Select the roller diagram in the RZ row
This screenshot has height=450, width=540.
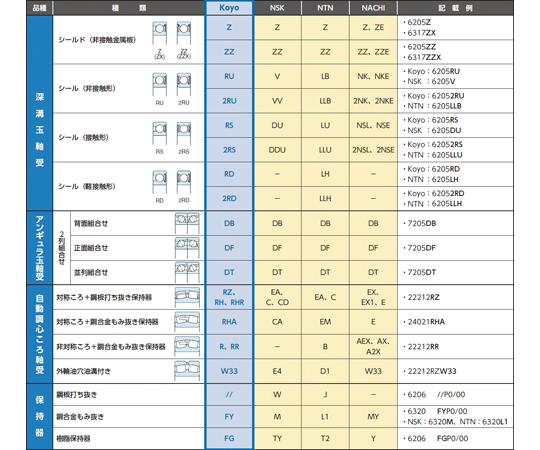pos(187,297)
